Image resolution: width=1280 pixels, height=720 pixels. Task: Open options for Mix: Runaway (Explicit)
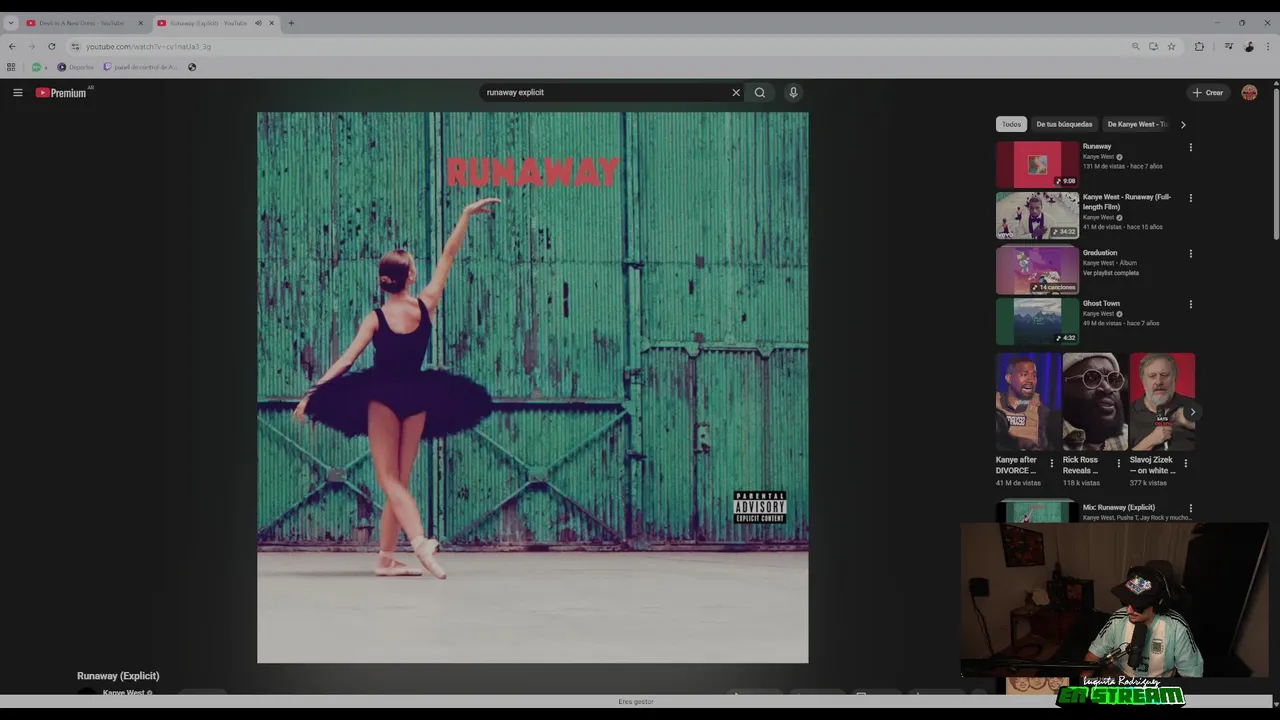coord(1190,508)
